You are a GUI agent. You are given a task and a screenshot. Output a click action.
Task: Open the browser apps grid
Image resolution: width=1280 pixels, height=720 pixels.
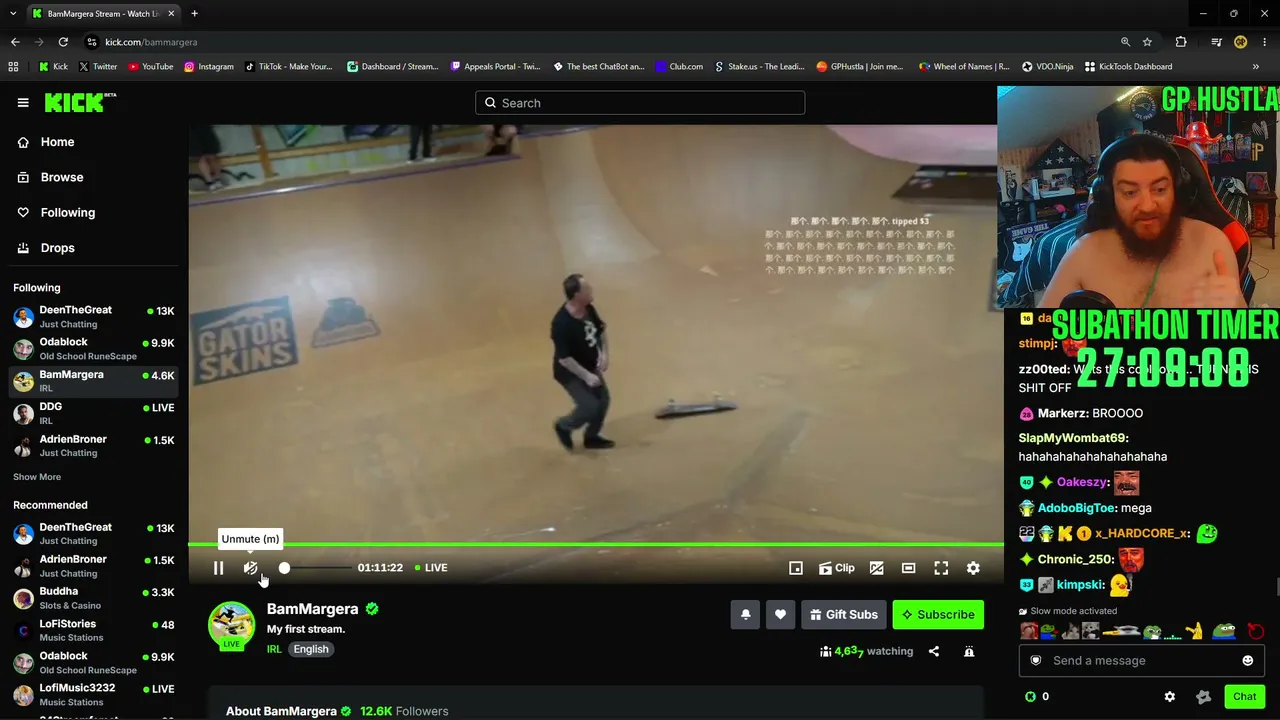13,67
